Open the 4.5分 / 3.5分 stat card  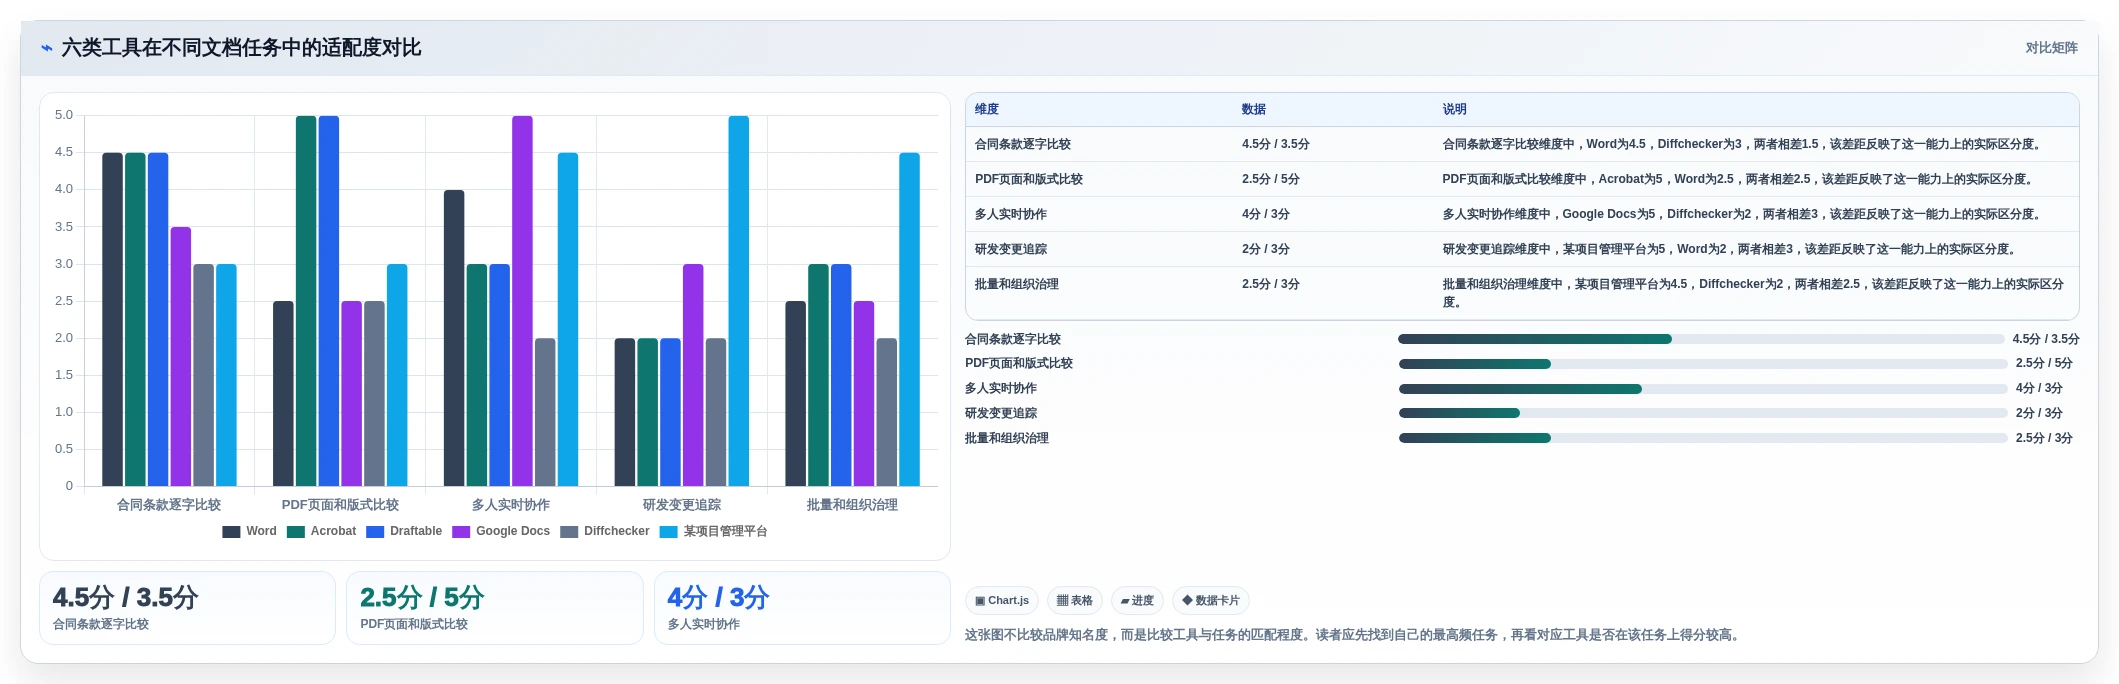[187, 608]
